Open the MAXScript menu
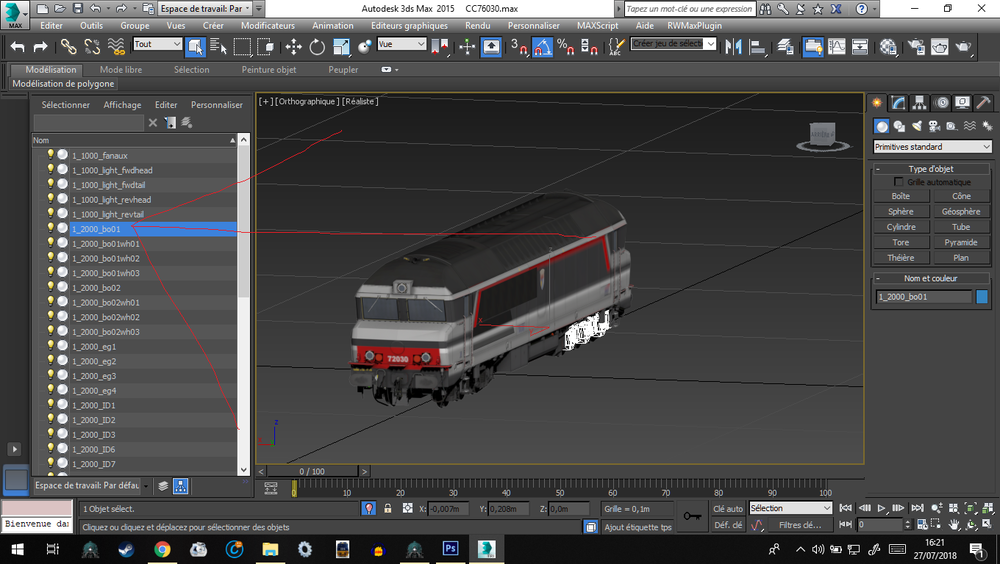The height and width of the screenshot is (564, 1000). coord(598,26)
